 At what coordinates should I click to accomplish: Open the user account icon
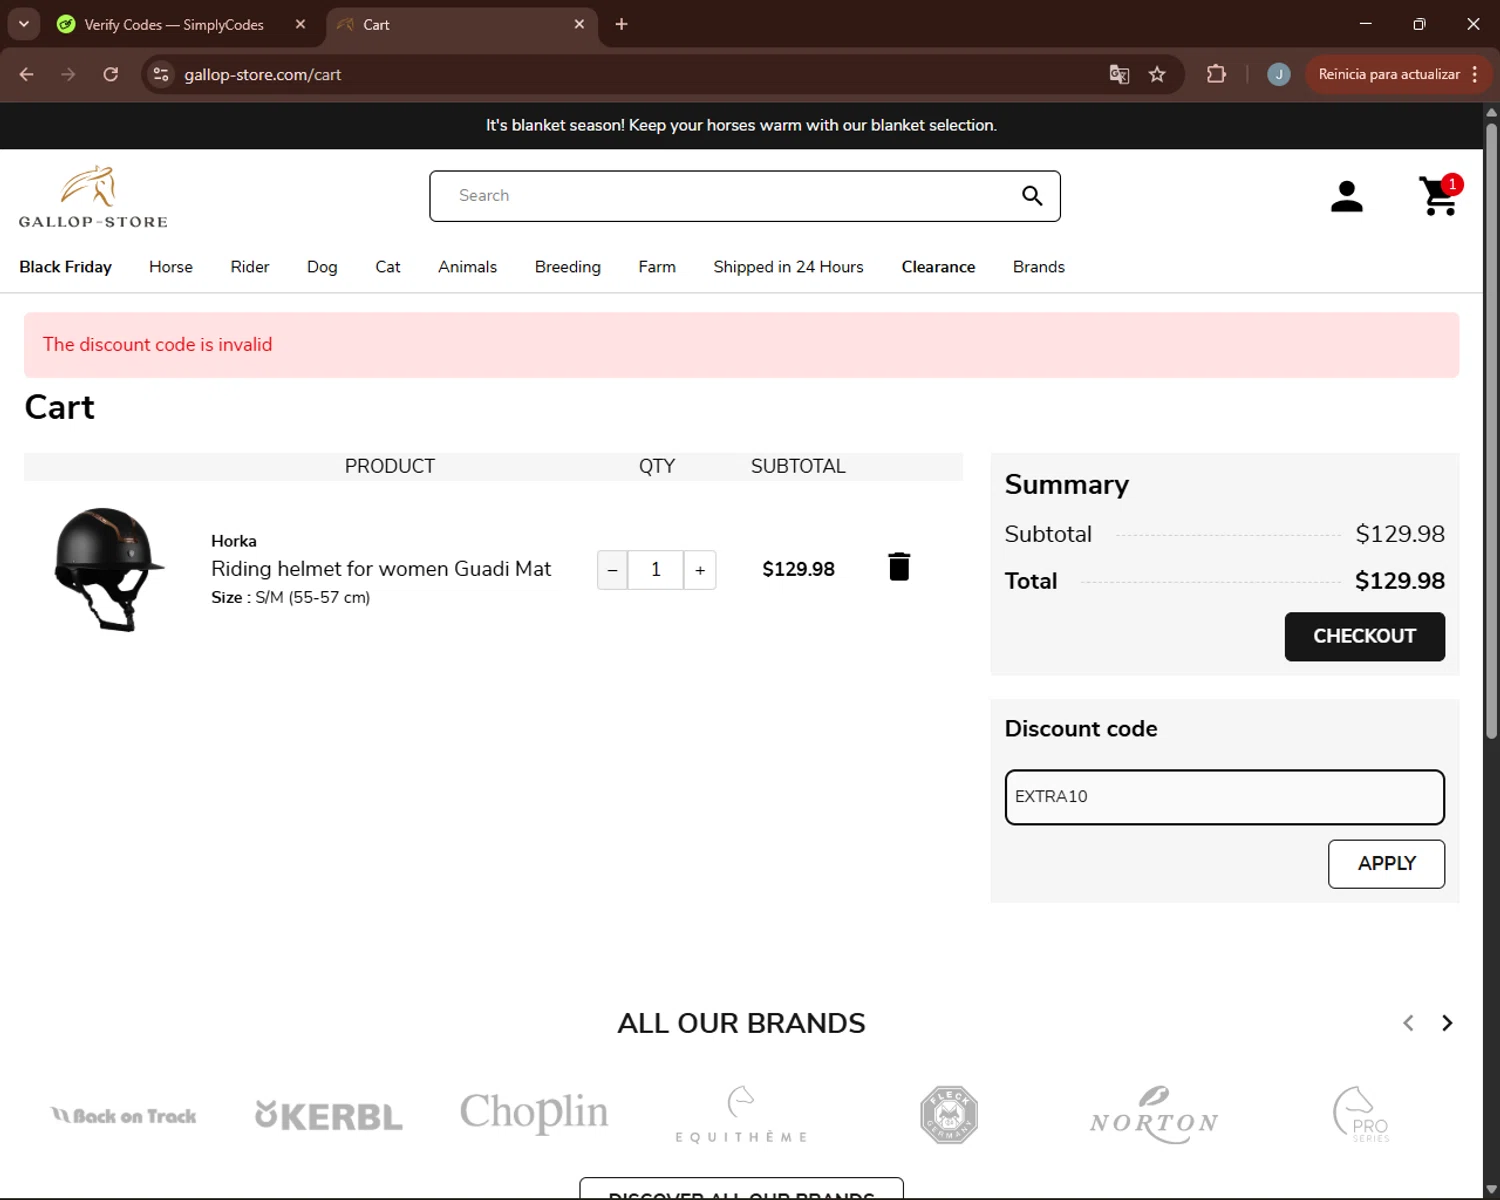click(1347, 196)
